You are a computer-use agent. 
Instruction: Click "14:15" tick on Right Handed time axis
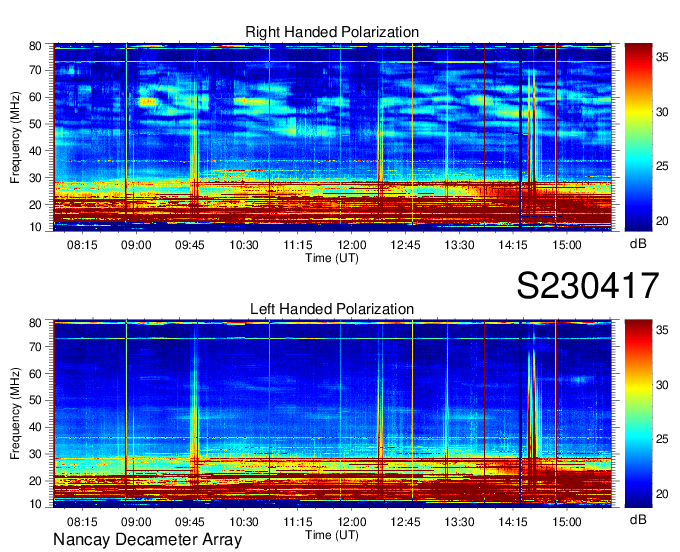[x=513, y=245]
